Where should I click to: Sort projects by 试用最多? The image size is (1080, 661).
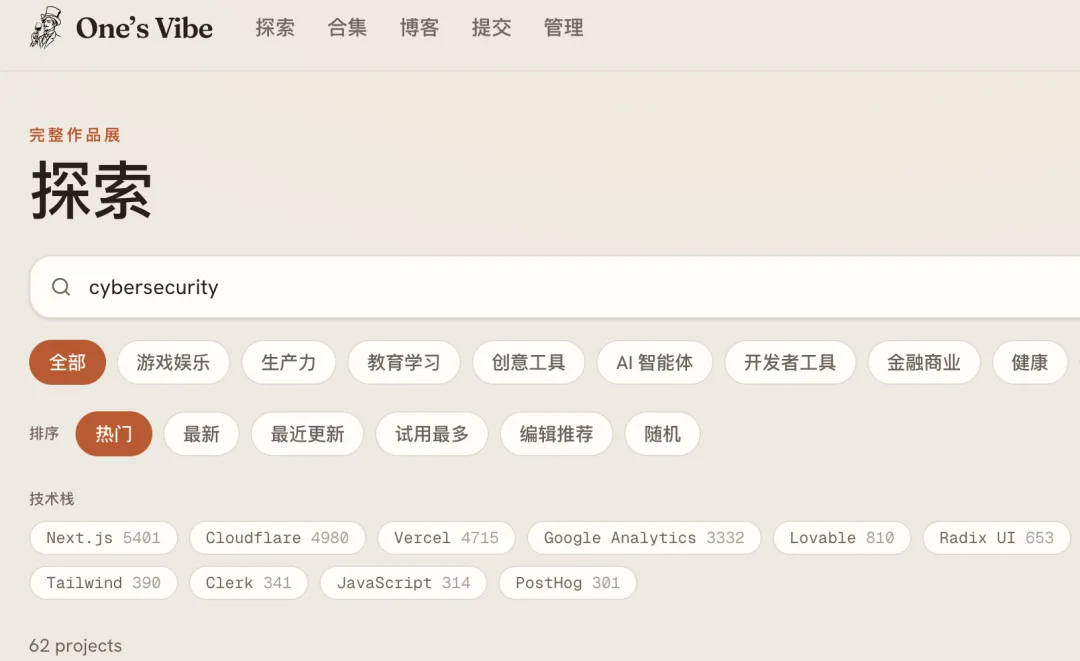tap(432, 434)
